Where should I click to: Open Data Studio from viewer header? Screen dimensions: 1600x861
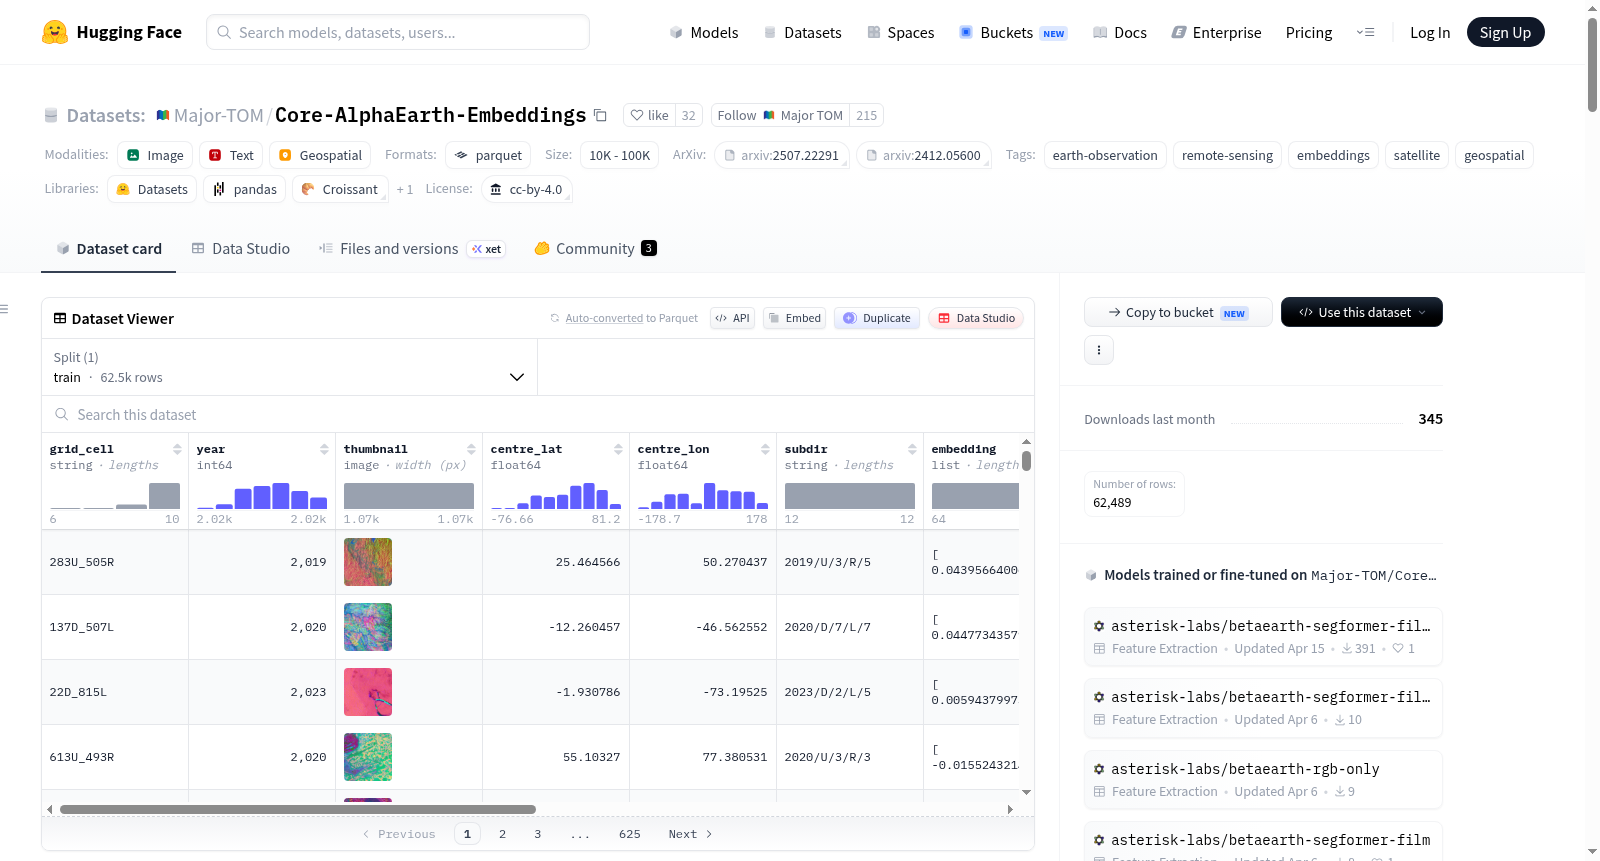[976, 318]
